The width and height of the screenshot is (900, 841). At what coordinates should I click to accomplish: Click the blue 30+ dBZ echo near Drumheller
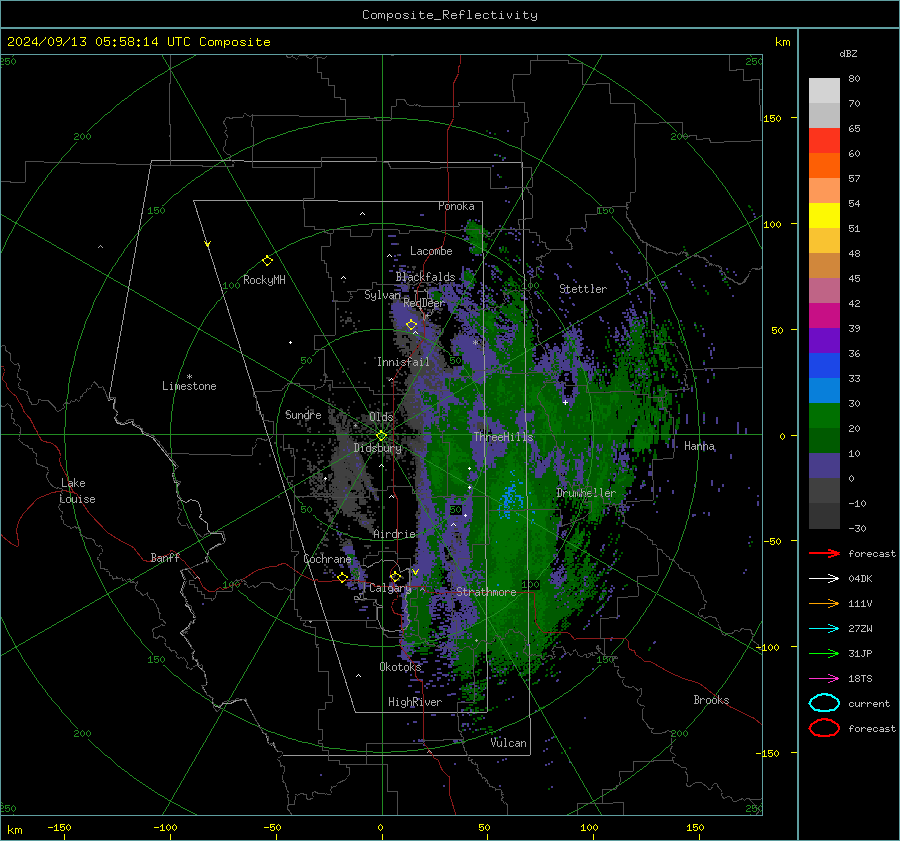(510, 497)
